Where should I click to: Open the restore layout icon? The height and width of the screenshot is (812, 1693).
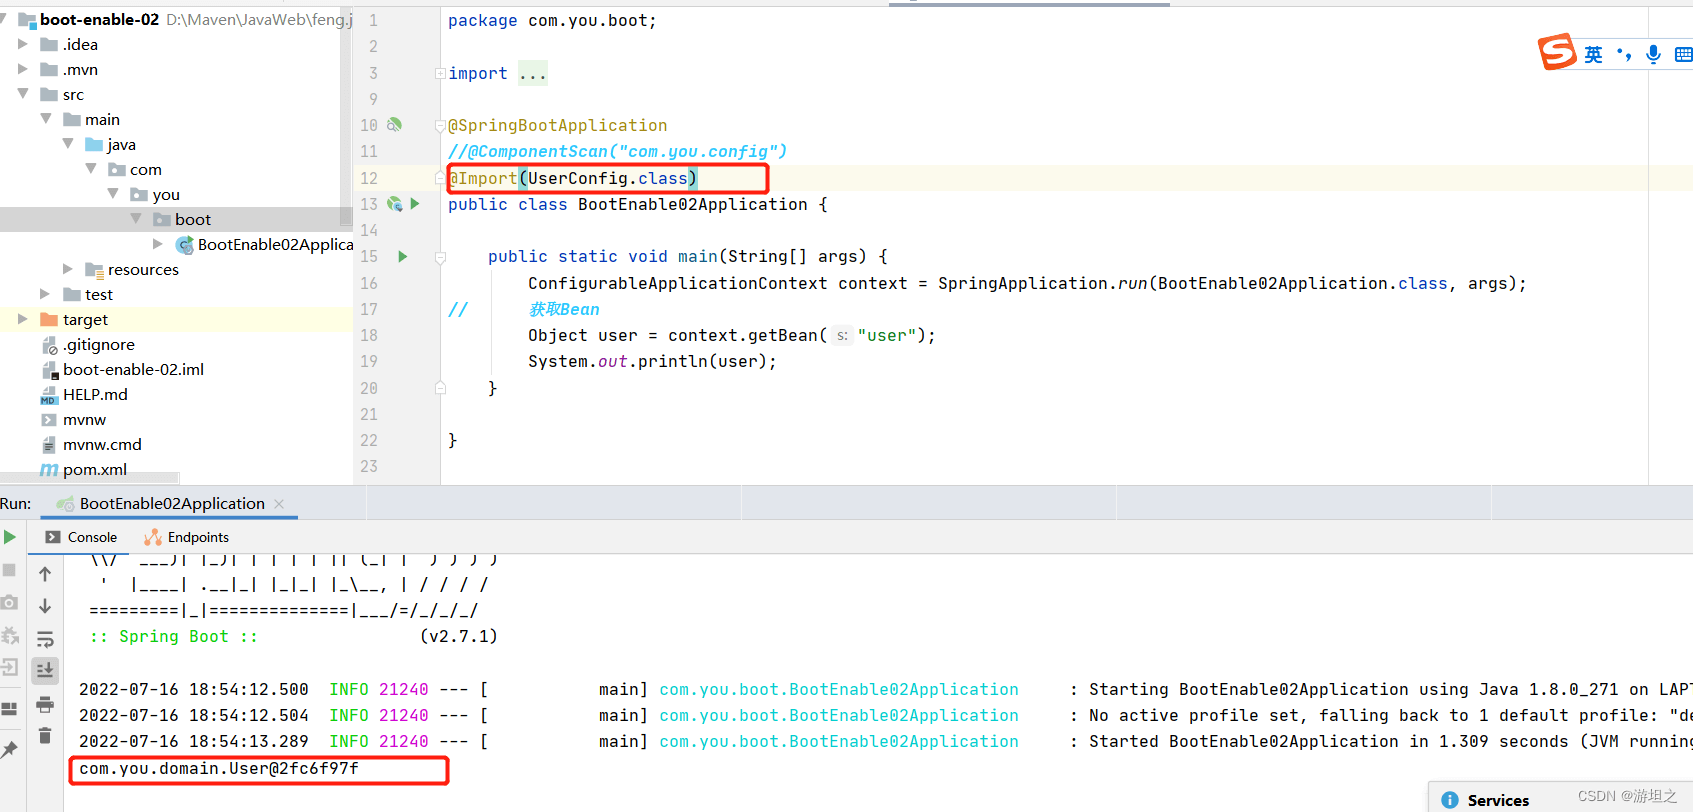pos(10,709)
